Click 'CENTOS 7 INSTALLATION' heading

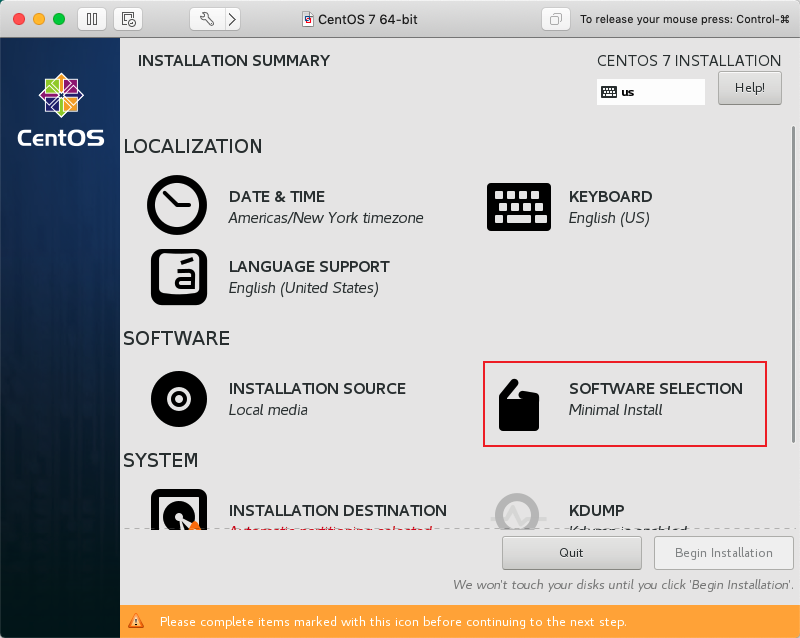[689, 61]
